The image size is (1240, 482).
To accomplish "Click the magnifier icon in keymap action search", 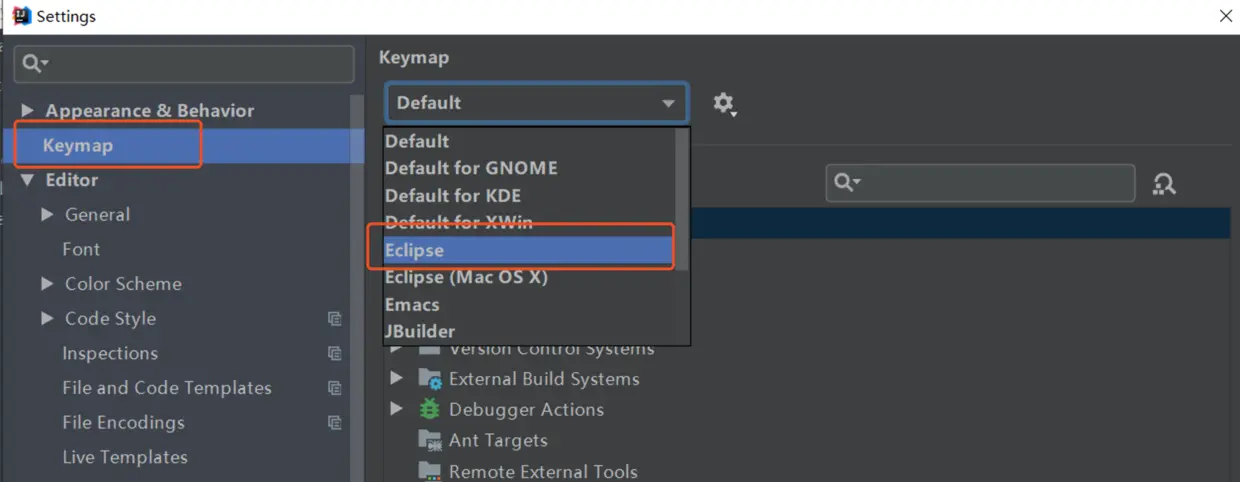I will (847, 183).
